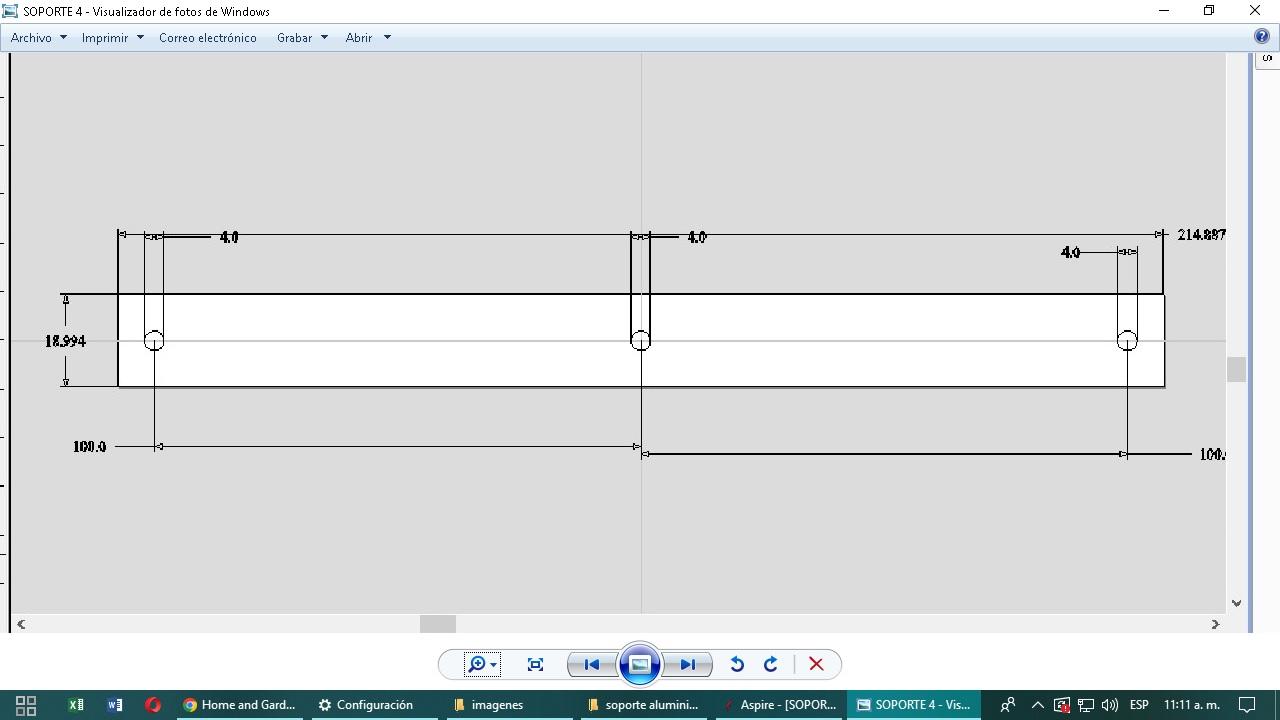
Task: Open Excel from the taskbar
Action: 76,705
